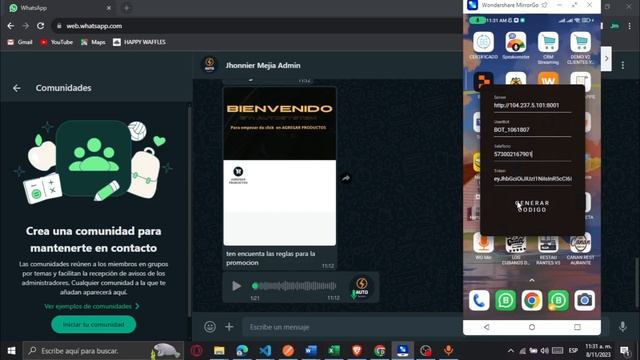Click the Windows taskbar search box
Viewport: 640px width, 360px height.
tap(103, 351)
